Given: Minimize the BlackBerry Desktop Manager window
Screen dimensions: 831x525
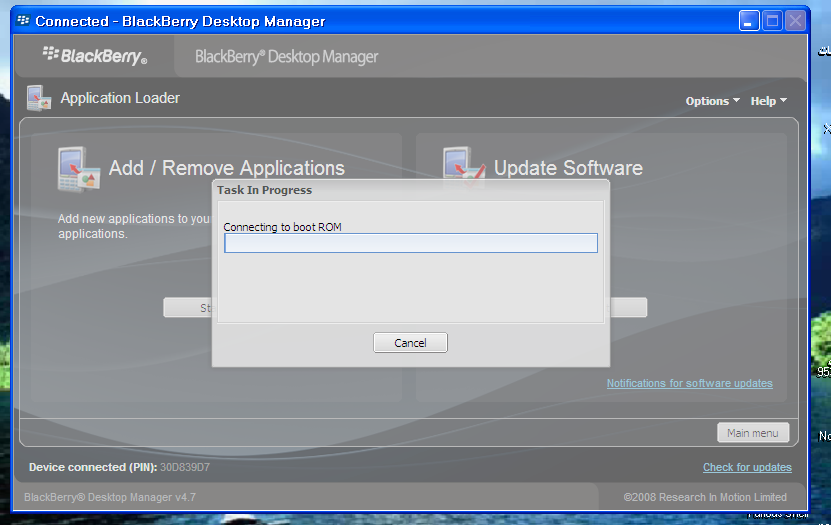Looking at the screenshot, I should pyautogui.click(x=749, y=21).
